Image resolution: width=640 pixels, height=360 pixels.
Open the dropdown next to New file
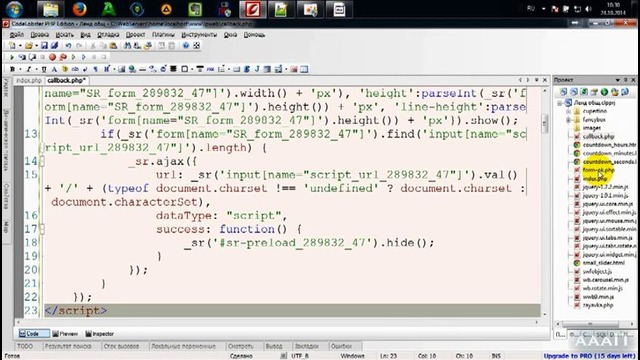[20, 46]
